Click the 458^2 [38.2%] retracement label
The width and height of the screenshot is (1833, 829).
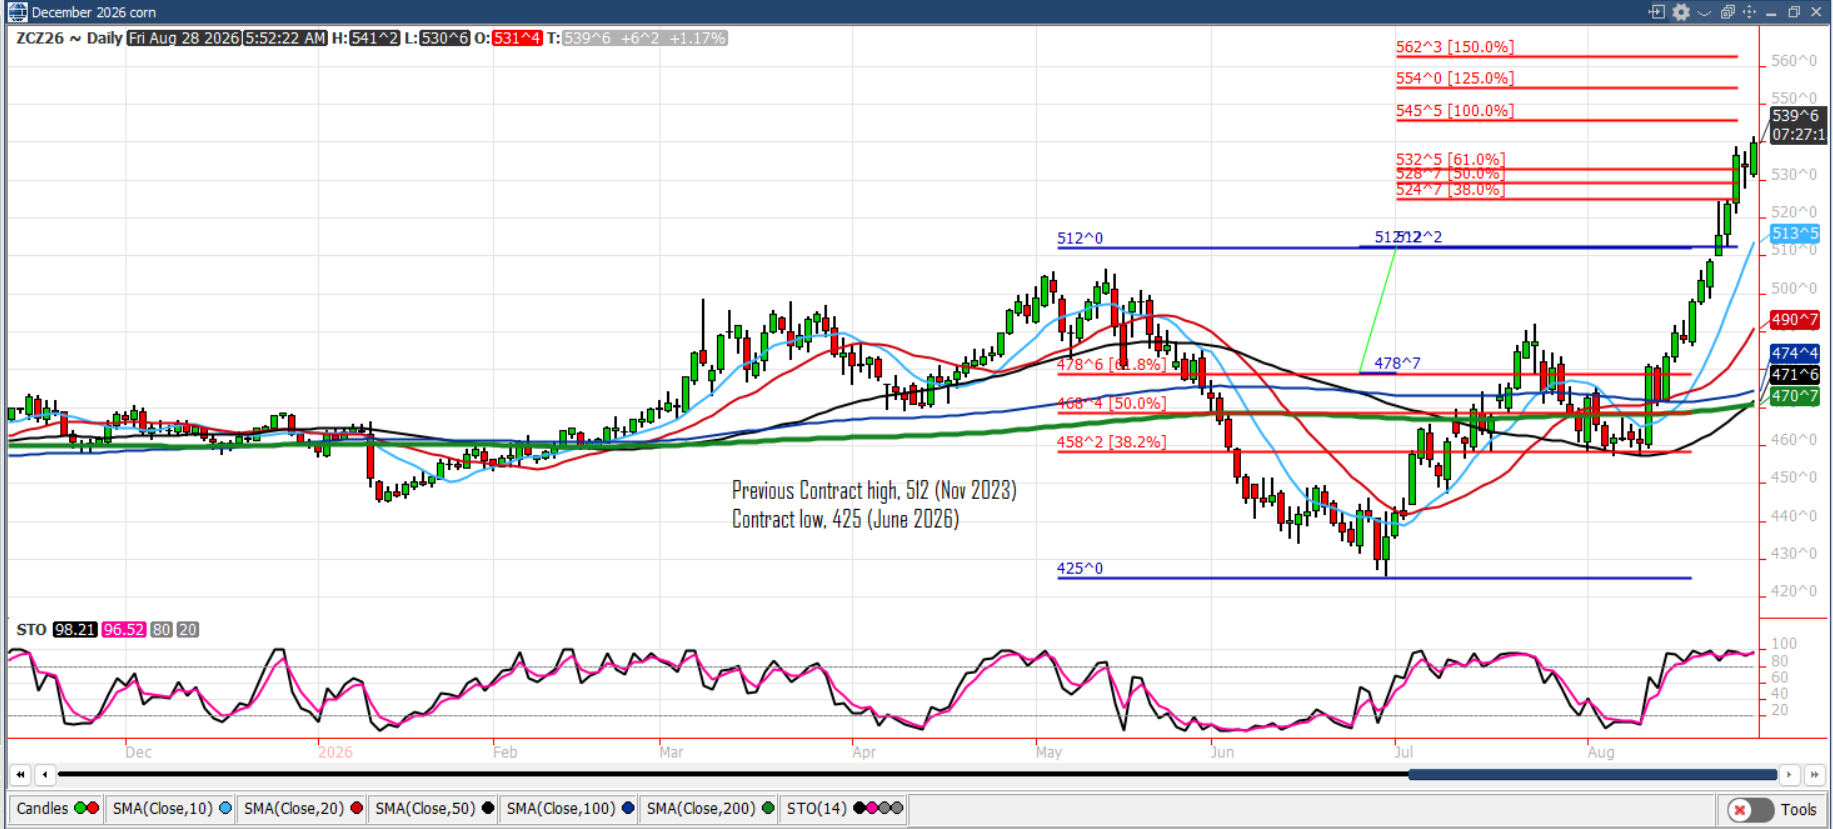click(1112, 441)
